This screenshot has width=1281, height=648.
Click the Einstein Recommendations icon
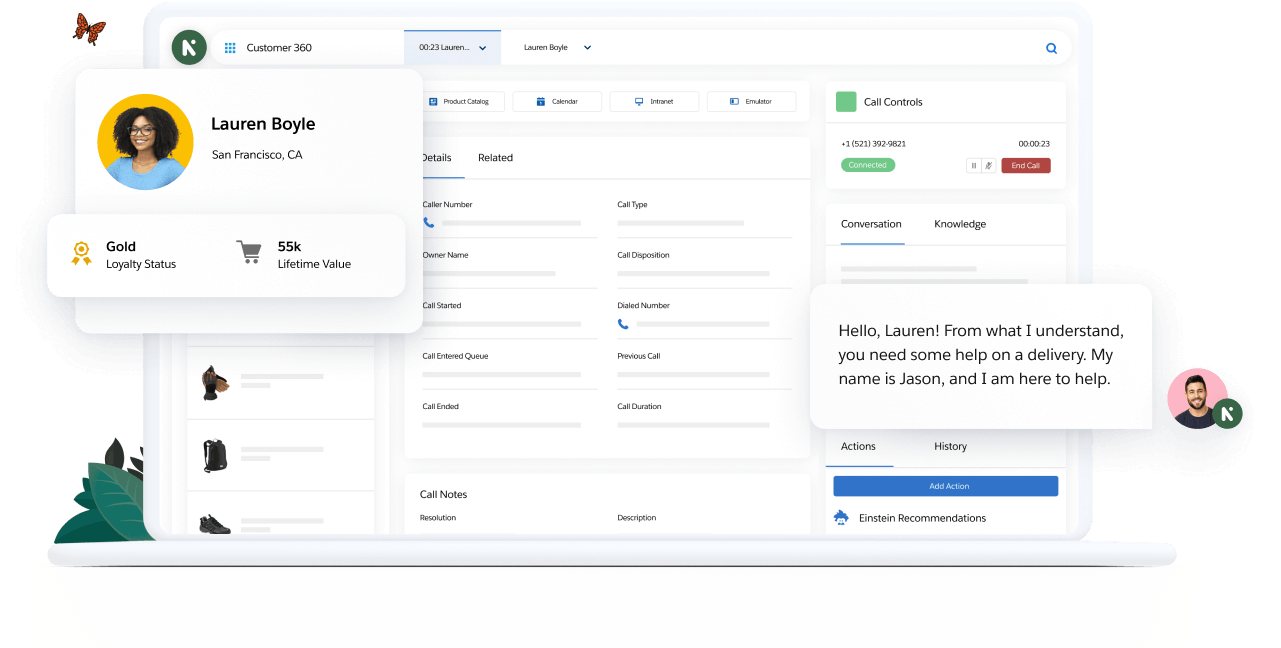[x=841, y=518]
